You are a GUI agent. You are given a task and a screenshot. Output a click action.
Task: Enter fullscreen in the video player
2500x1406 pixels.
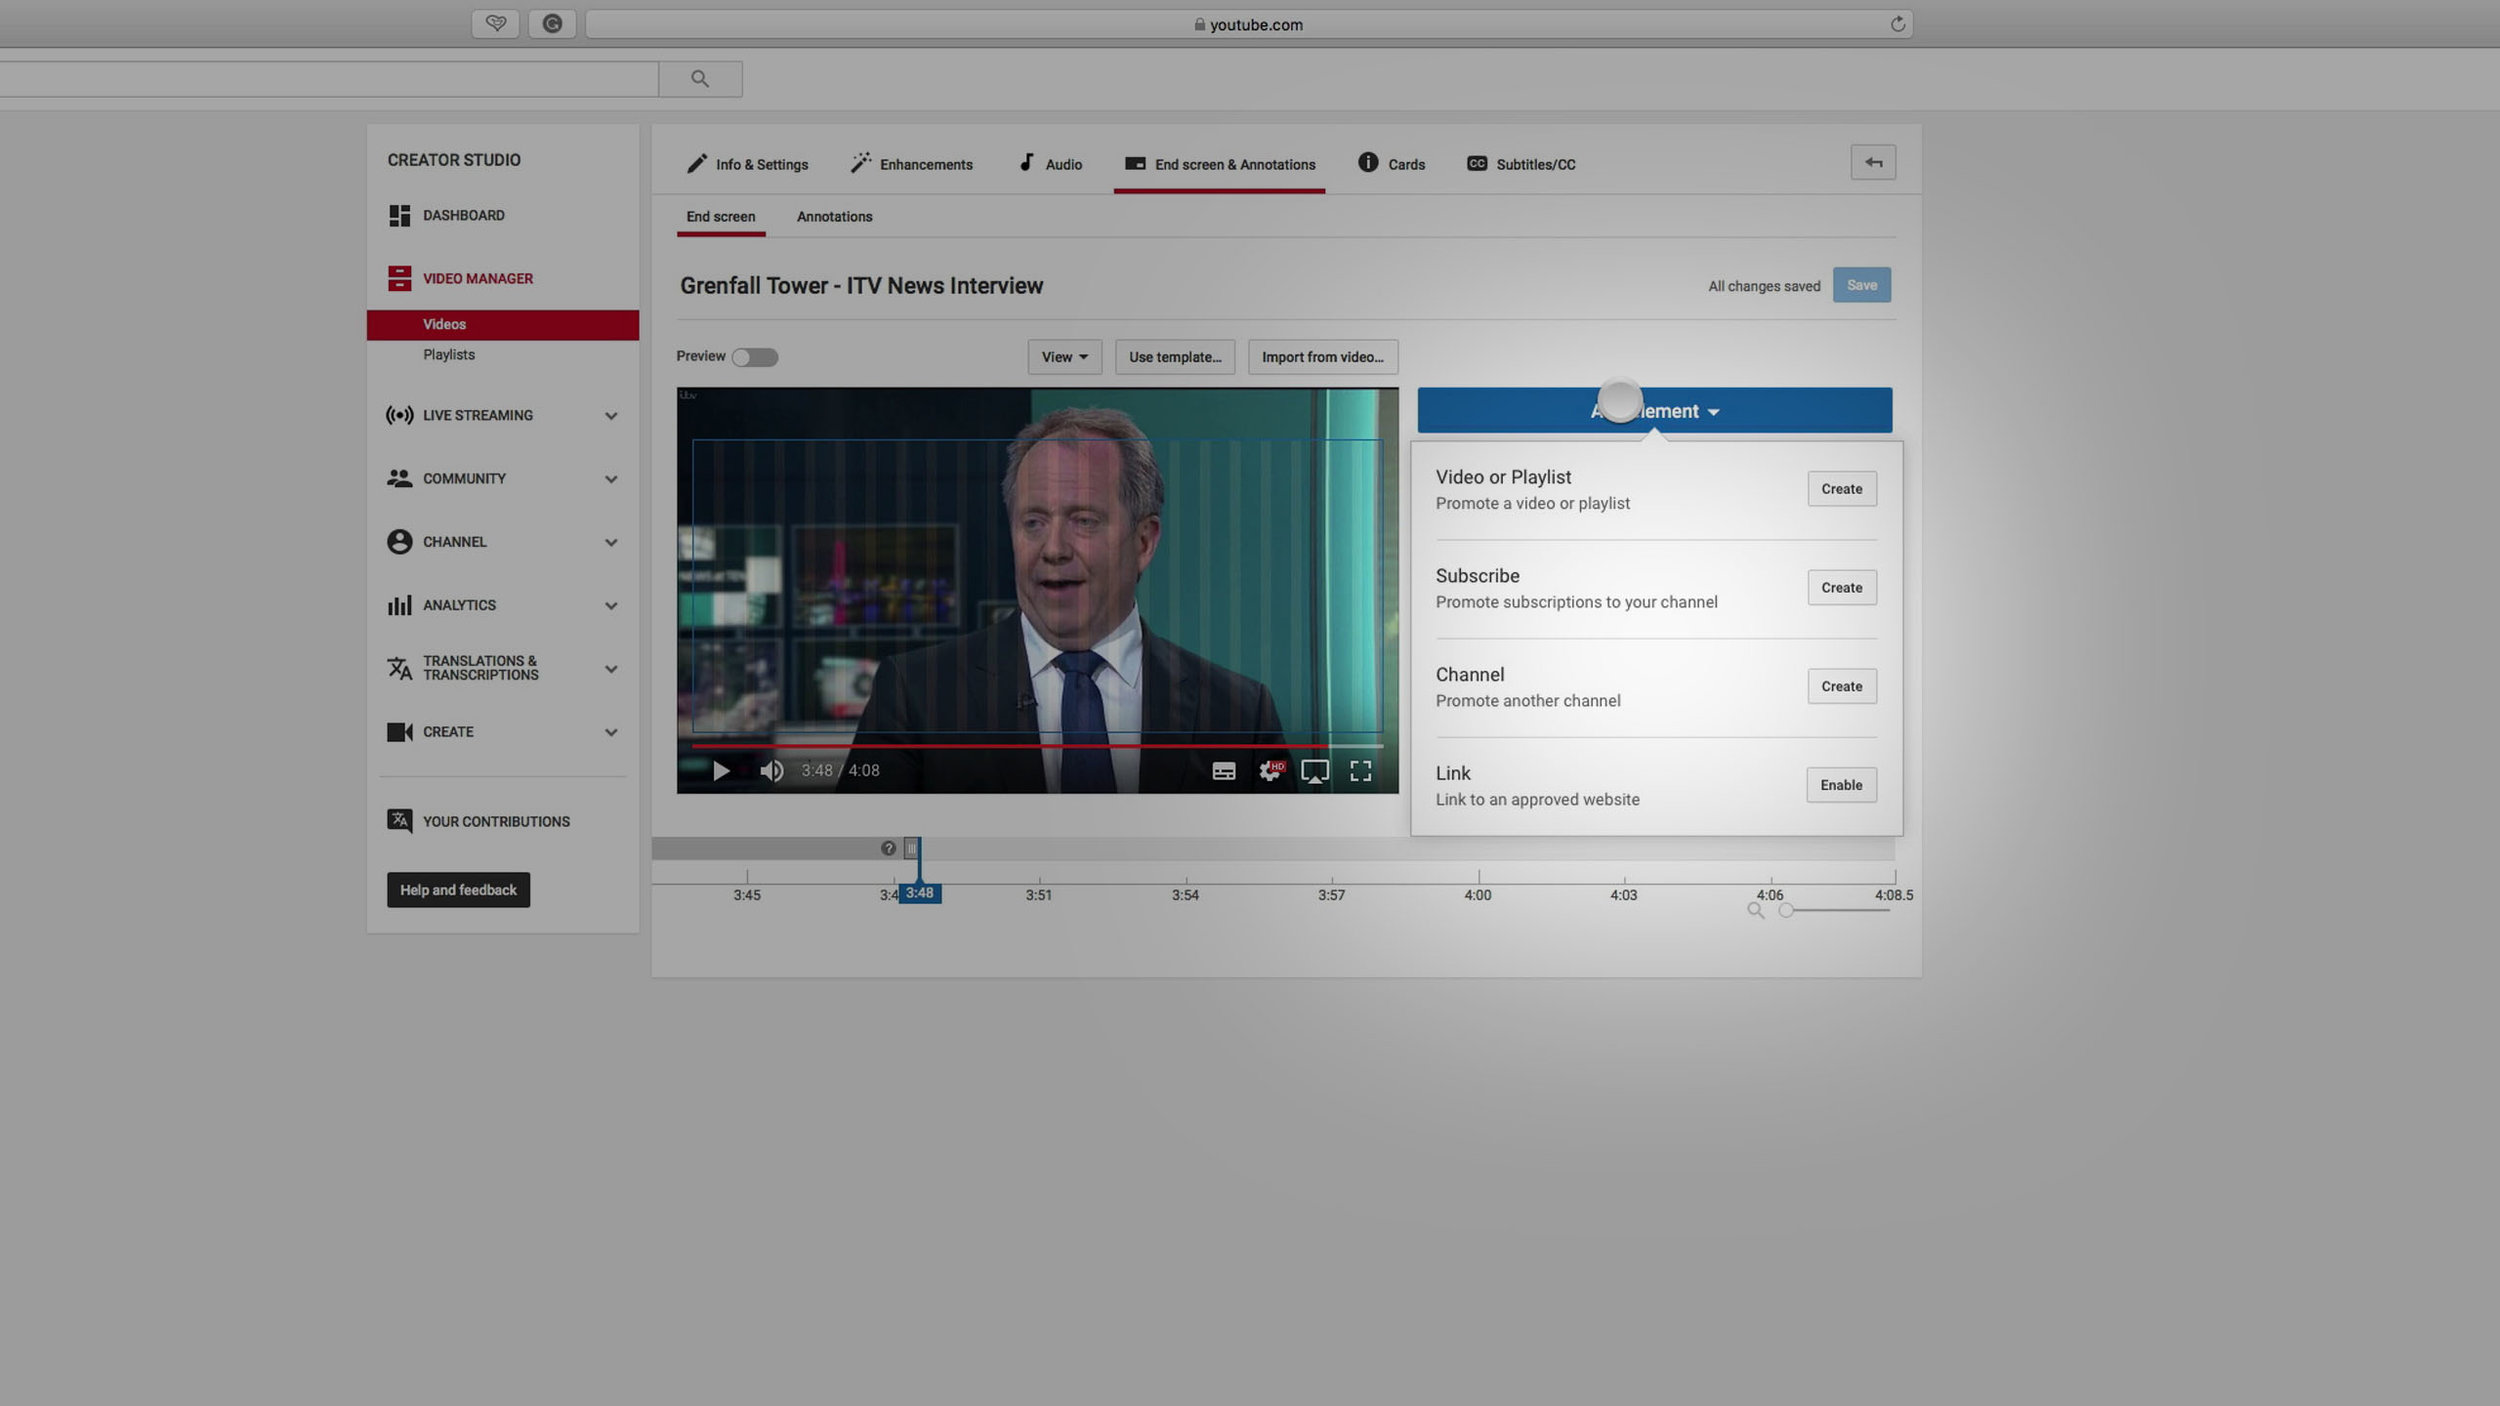[x=1361, y=771]
